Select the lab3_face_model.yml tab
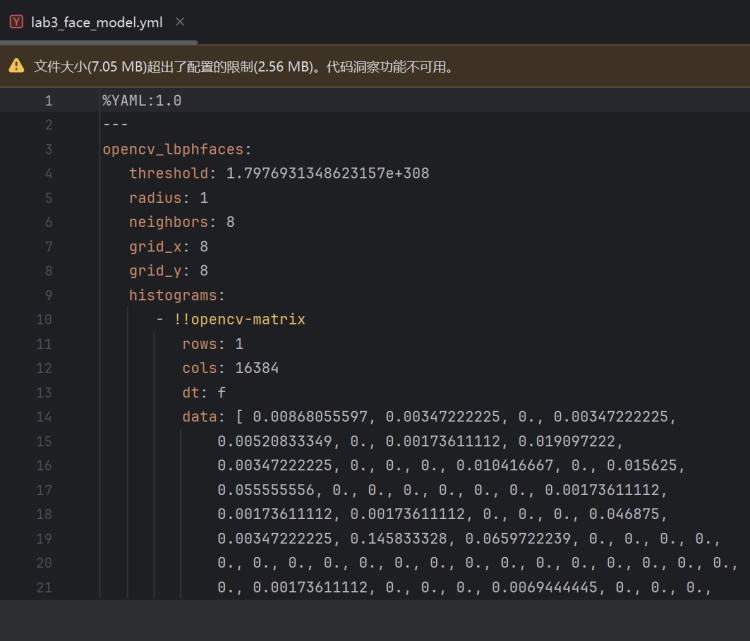This screenshot has width=750, height=641. (97, 22)
